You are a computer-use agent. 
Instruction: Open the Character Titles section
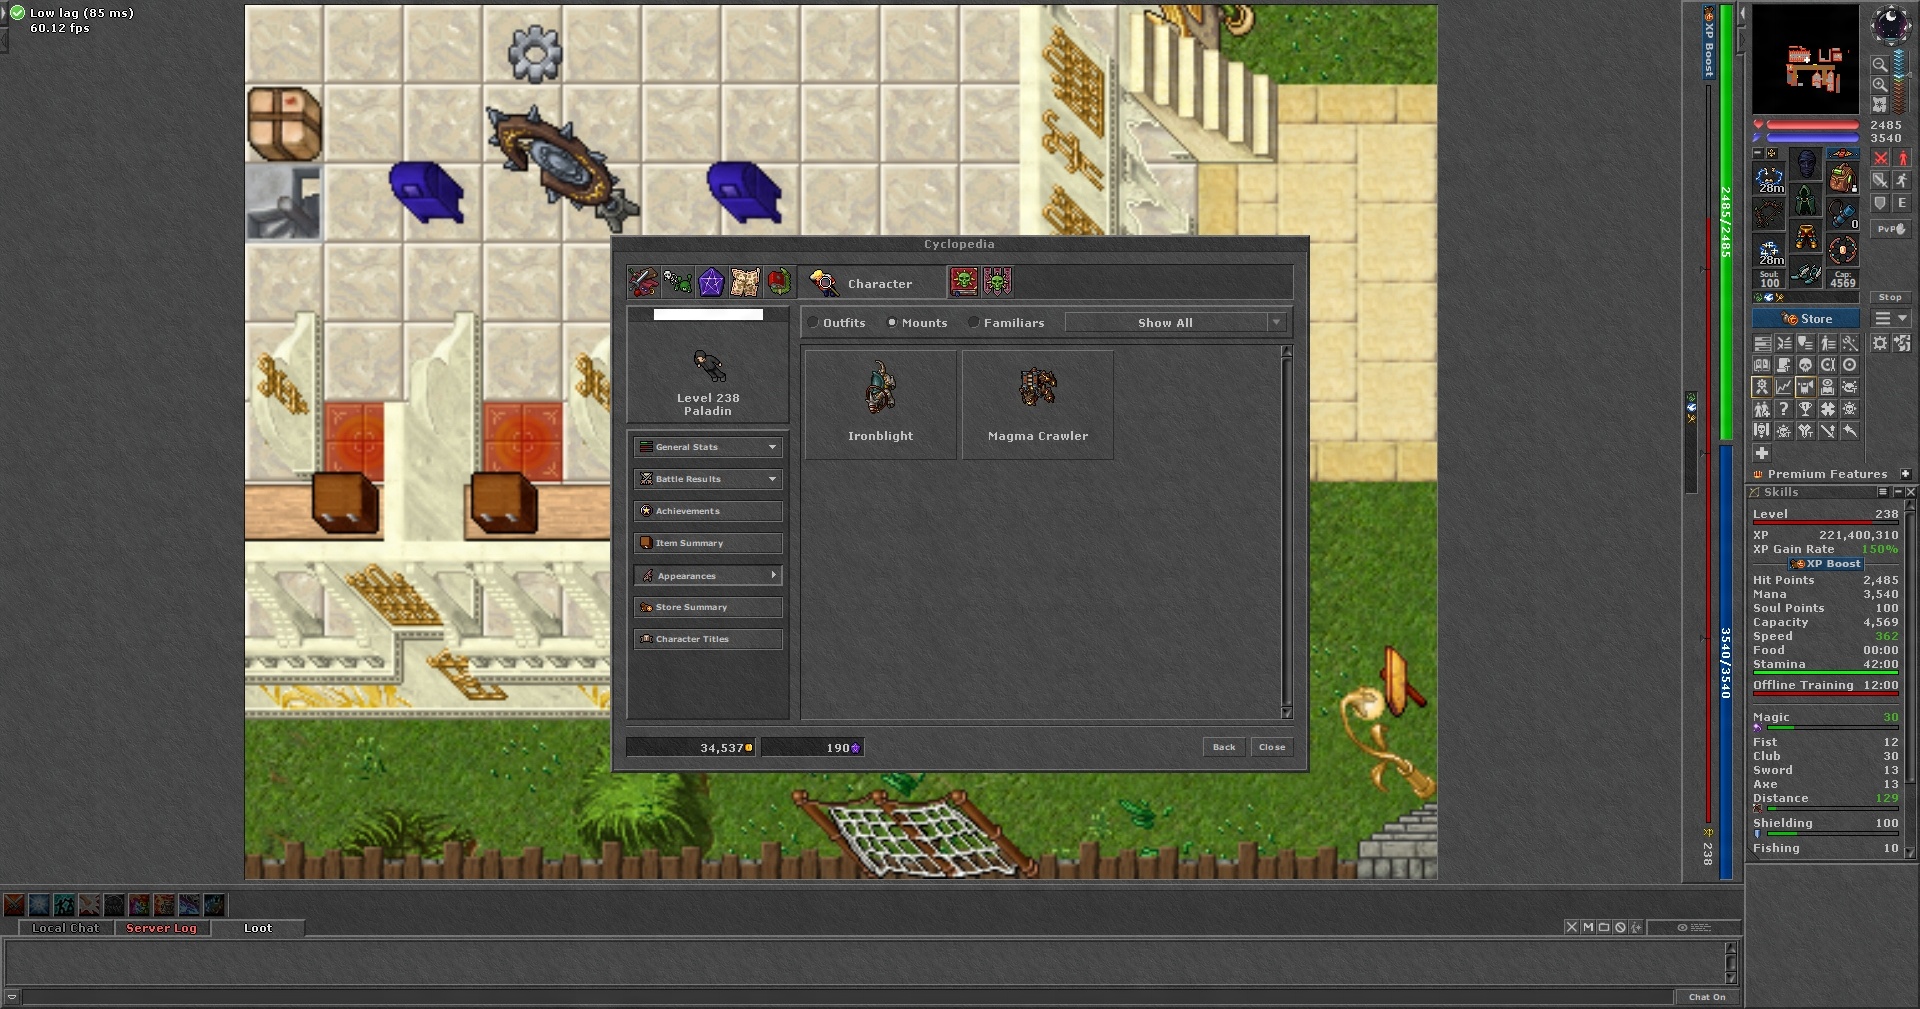tap(708, 639)
